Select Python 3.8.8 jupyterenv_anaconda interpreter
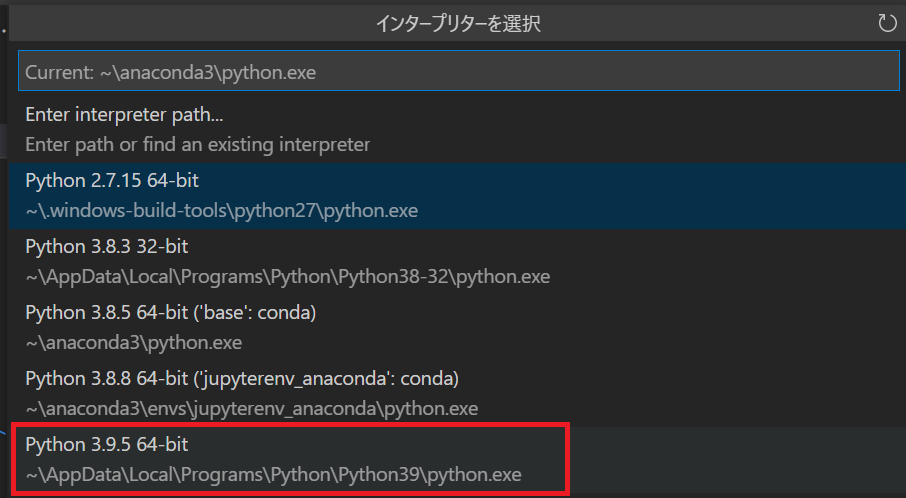Viewport: 906px width, 498px height. [x=457, y=393]
